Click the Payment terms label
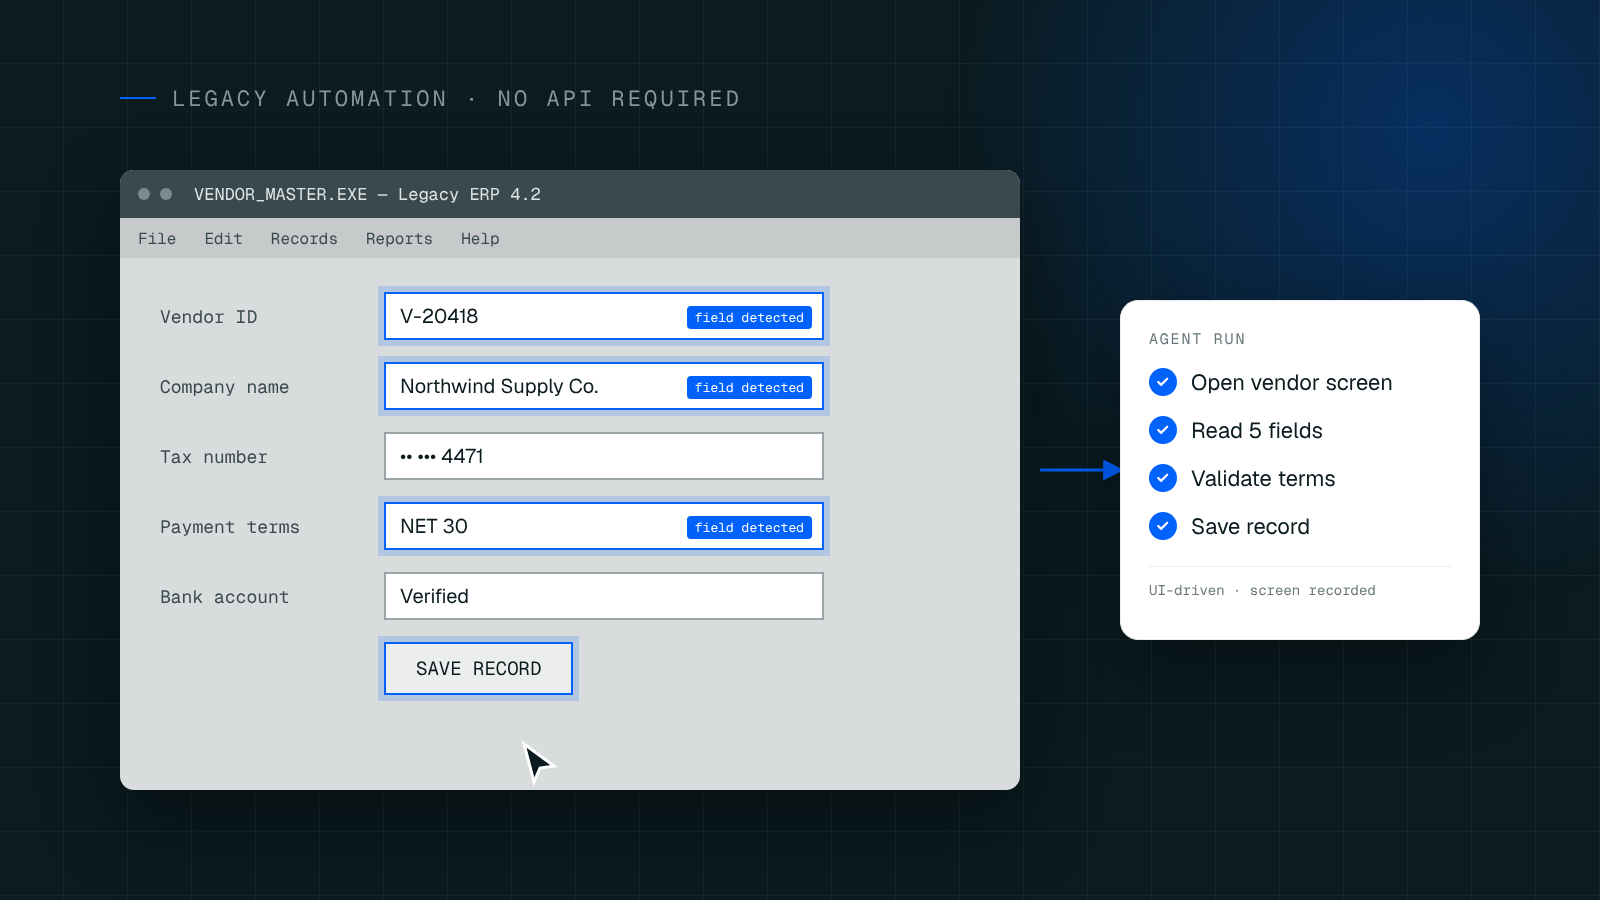 coord(230,527)
